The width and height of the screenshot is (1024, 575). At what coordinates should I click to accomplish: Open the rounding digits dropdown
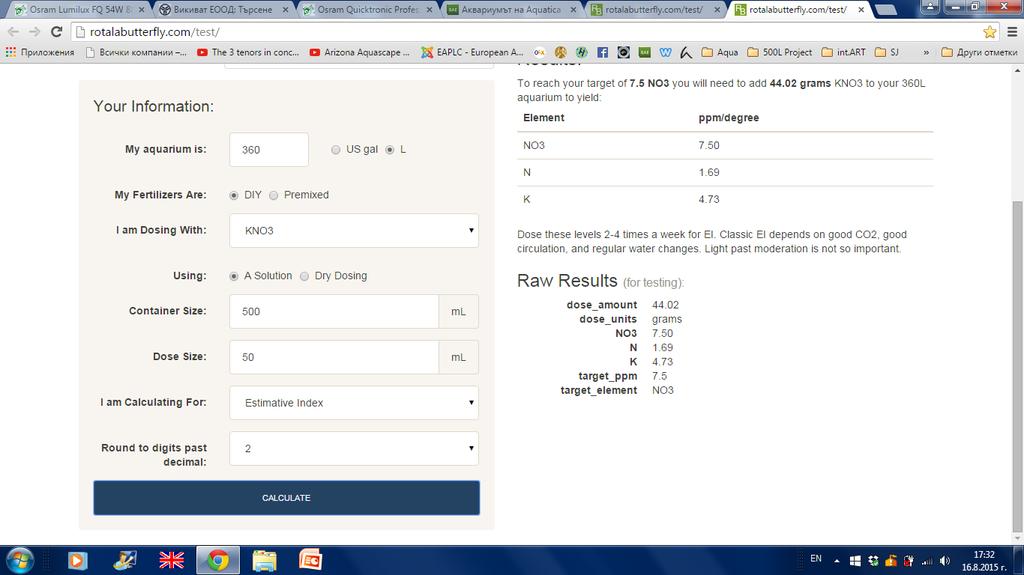(x=354, y=449)
